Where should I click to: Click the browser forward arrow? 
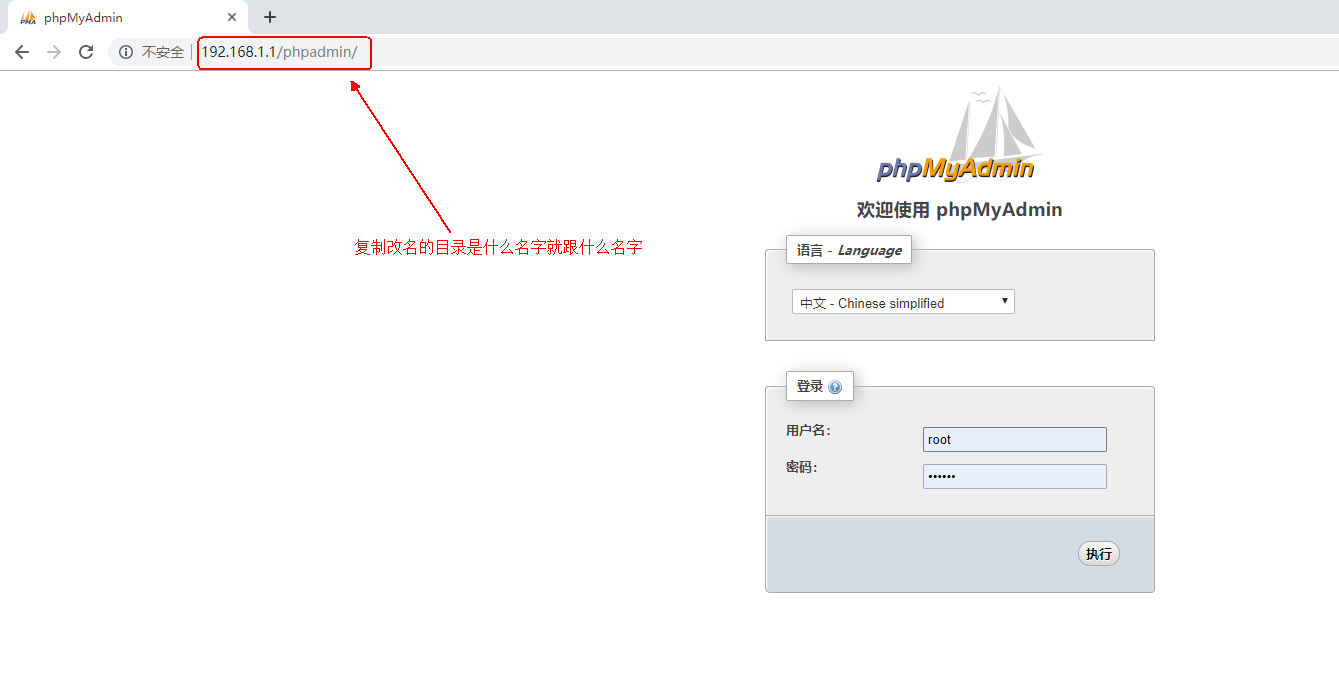tap(53, 52)
